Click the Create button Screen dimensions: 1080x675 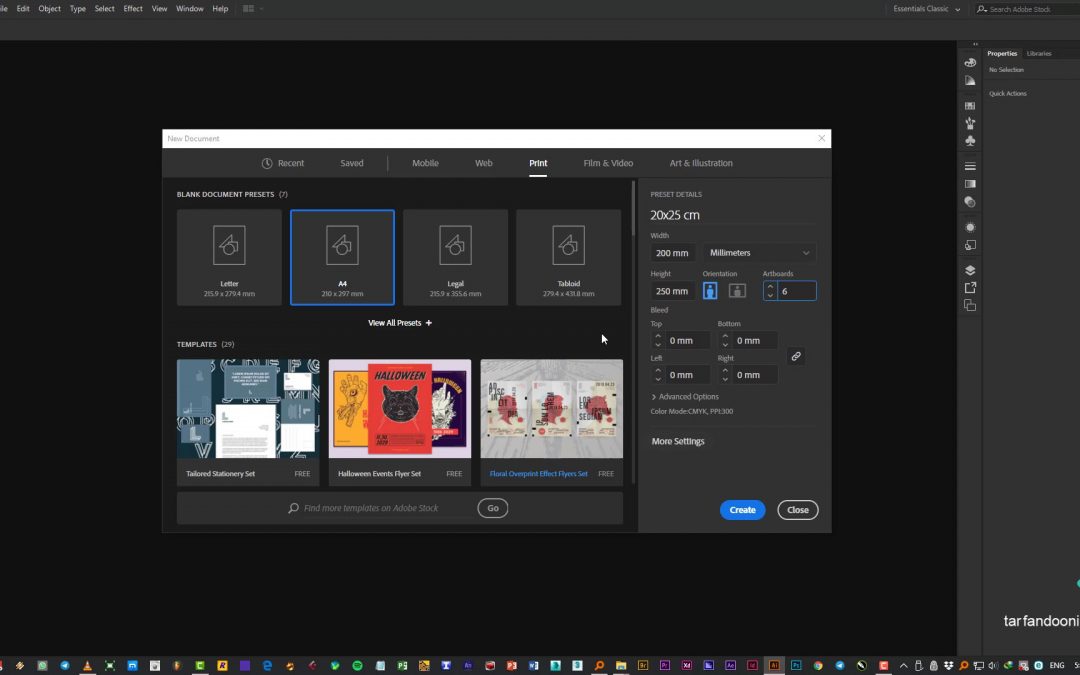click(x=742, y=510)
